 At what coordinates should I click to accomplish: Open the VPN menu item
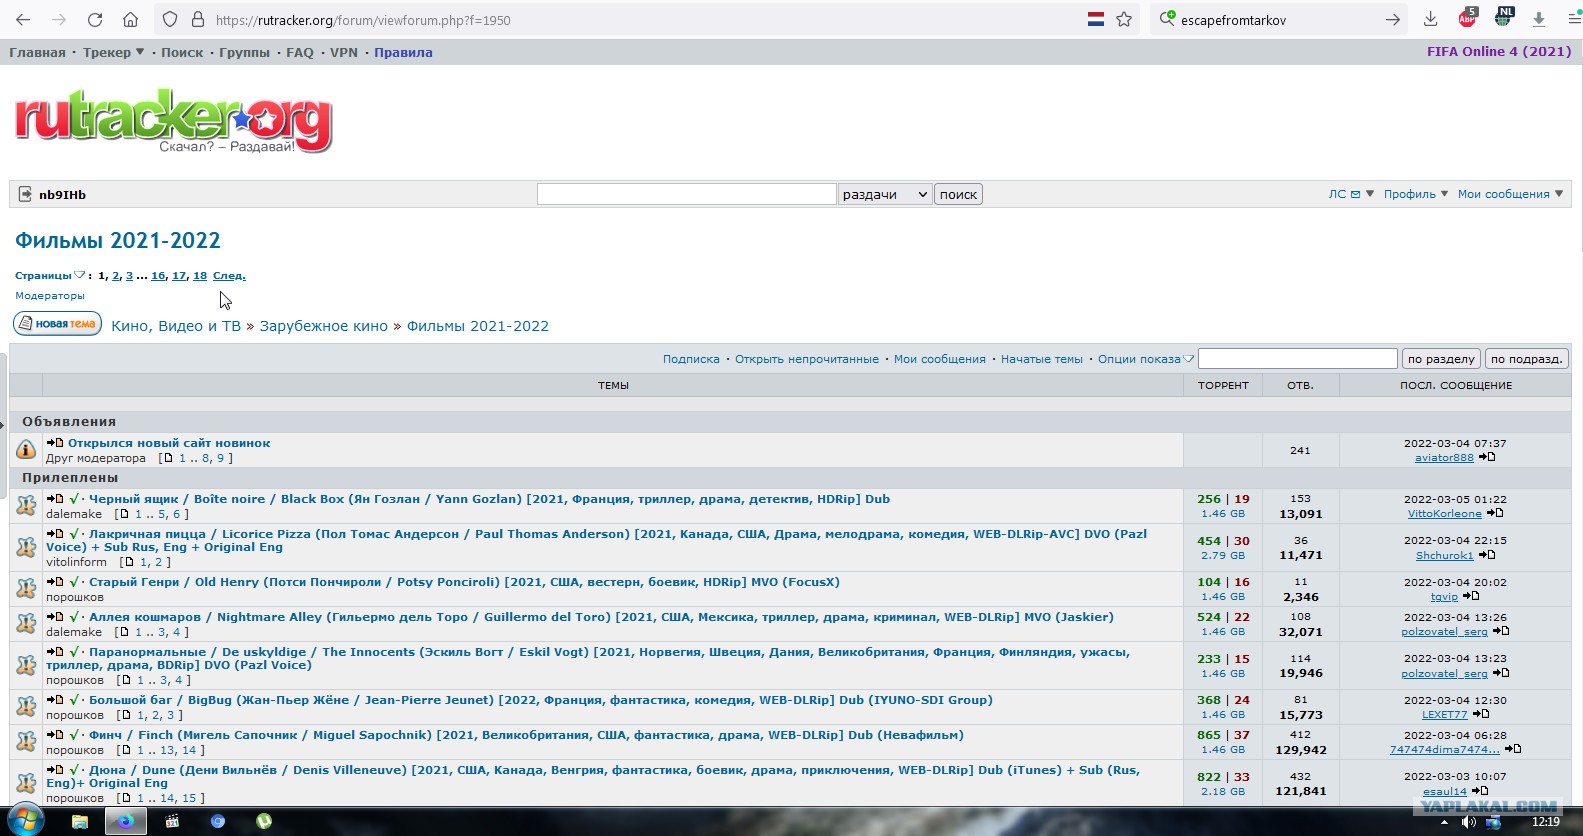coord(344,52)
